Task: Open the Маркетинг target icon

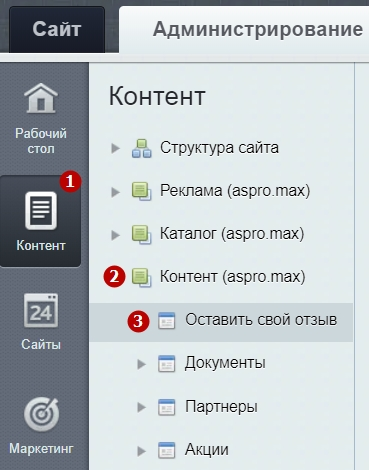Action: [x=41, y=414]
